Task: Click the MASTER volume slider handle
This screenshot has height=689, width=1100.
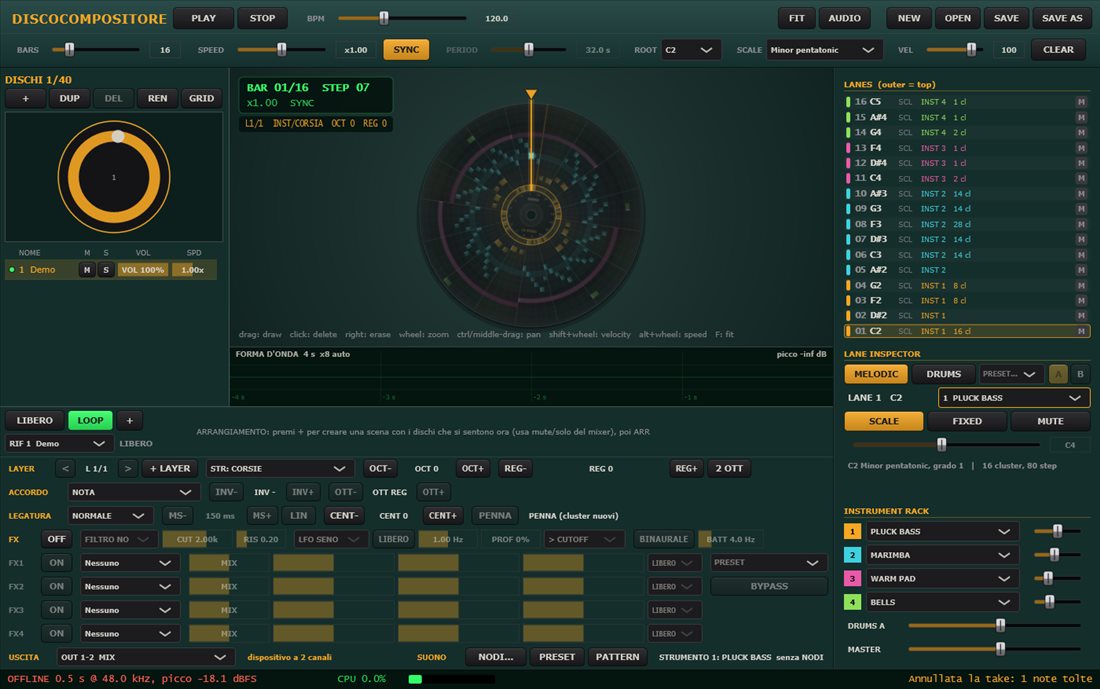Action: coord(1000,649)
